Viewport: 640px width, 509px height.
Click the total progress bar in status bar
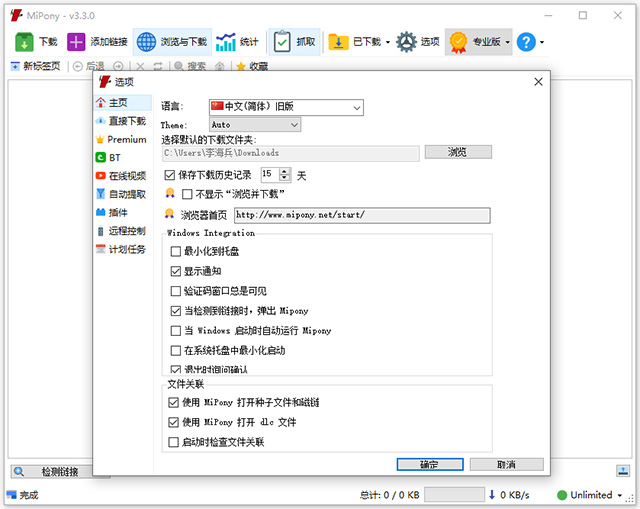[454, 495]
